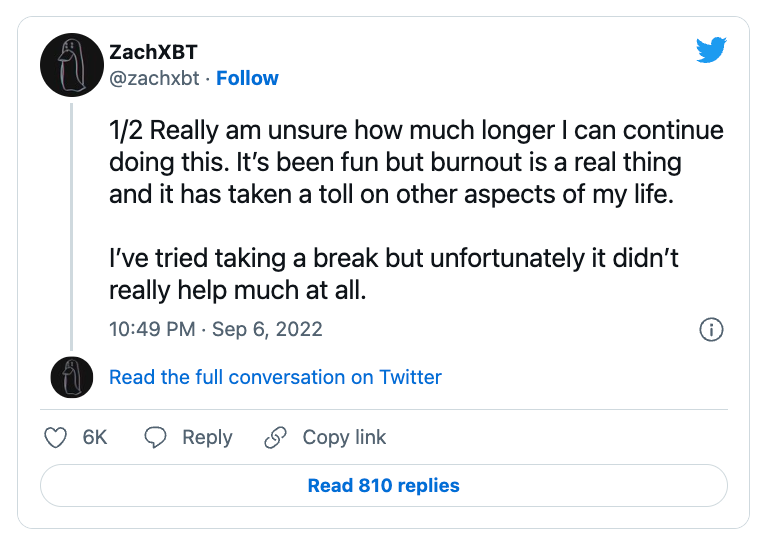Click the small penguin avatar near conversation link
Image resolution: width=768 pixels, height=548 pixels.
point(72,377)
